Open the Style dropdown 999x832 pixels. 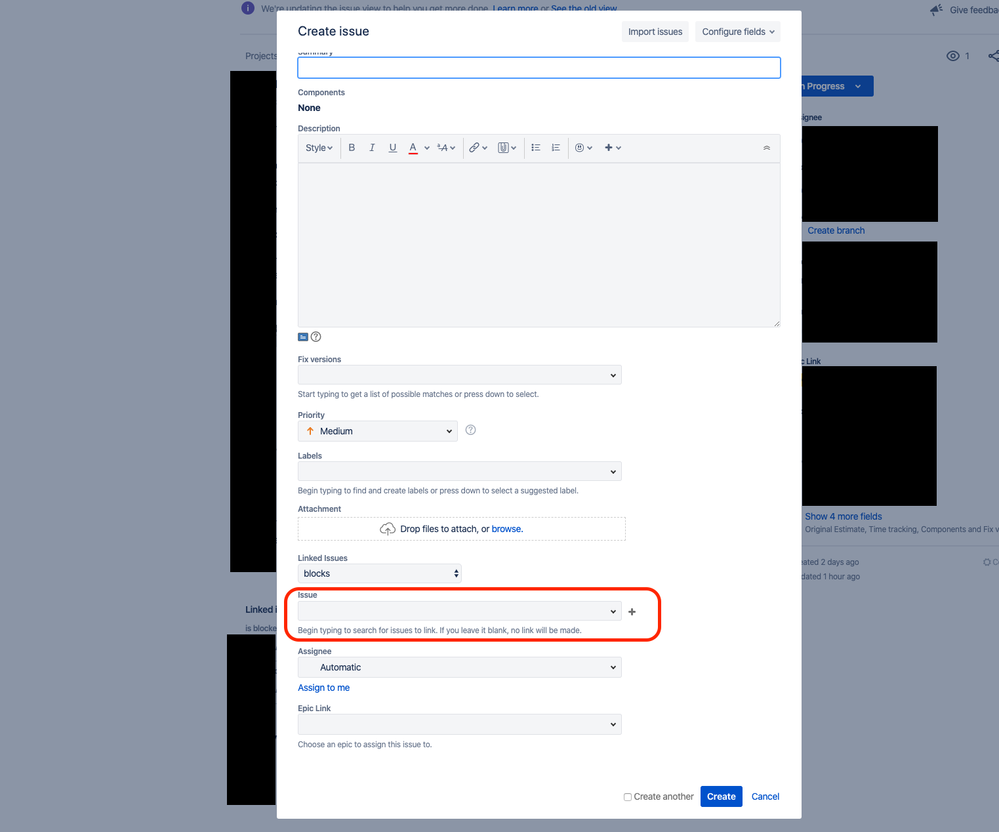click(x=319, y=148)
